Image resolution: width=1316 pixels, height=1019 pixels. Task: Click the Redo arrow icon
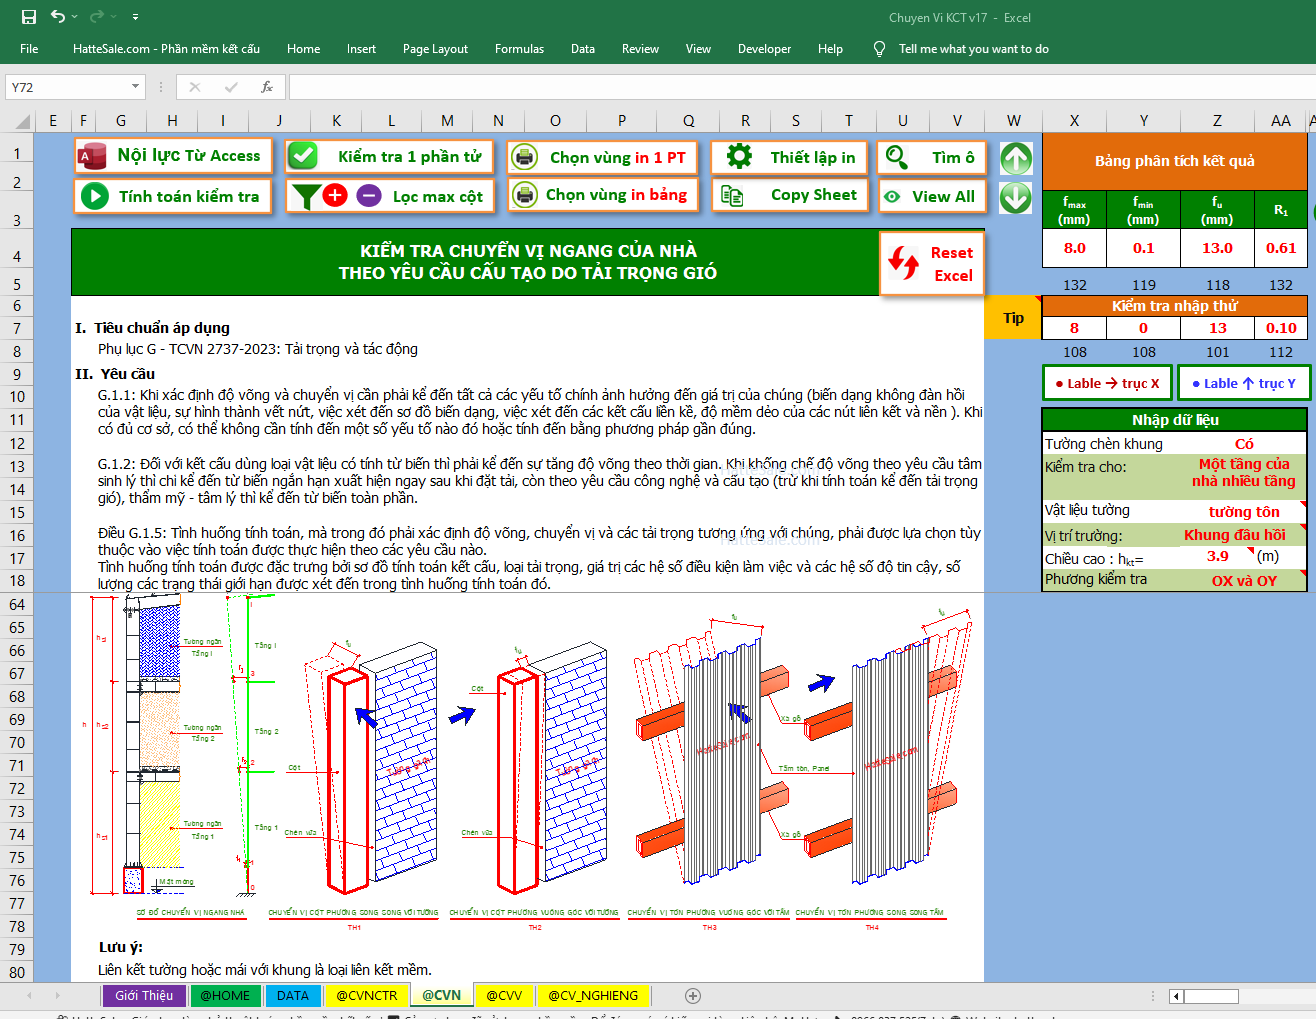(96, 16)
